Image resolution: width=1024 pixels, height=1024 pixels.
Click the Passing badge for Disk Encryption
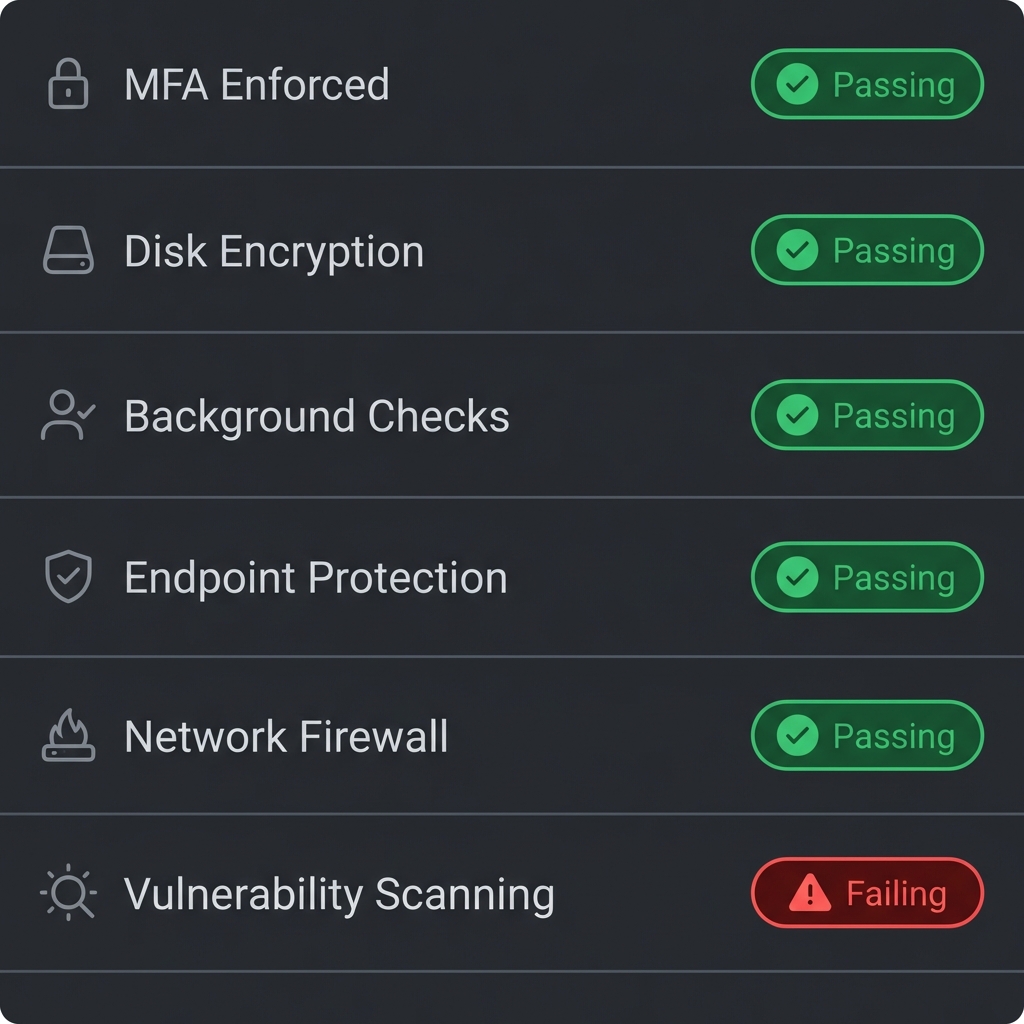[x=867, y=250]
